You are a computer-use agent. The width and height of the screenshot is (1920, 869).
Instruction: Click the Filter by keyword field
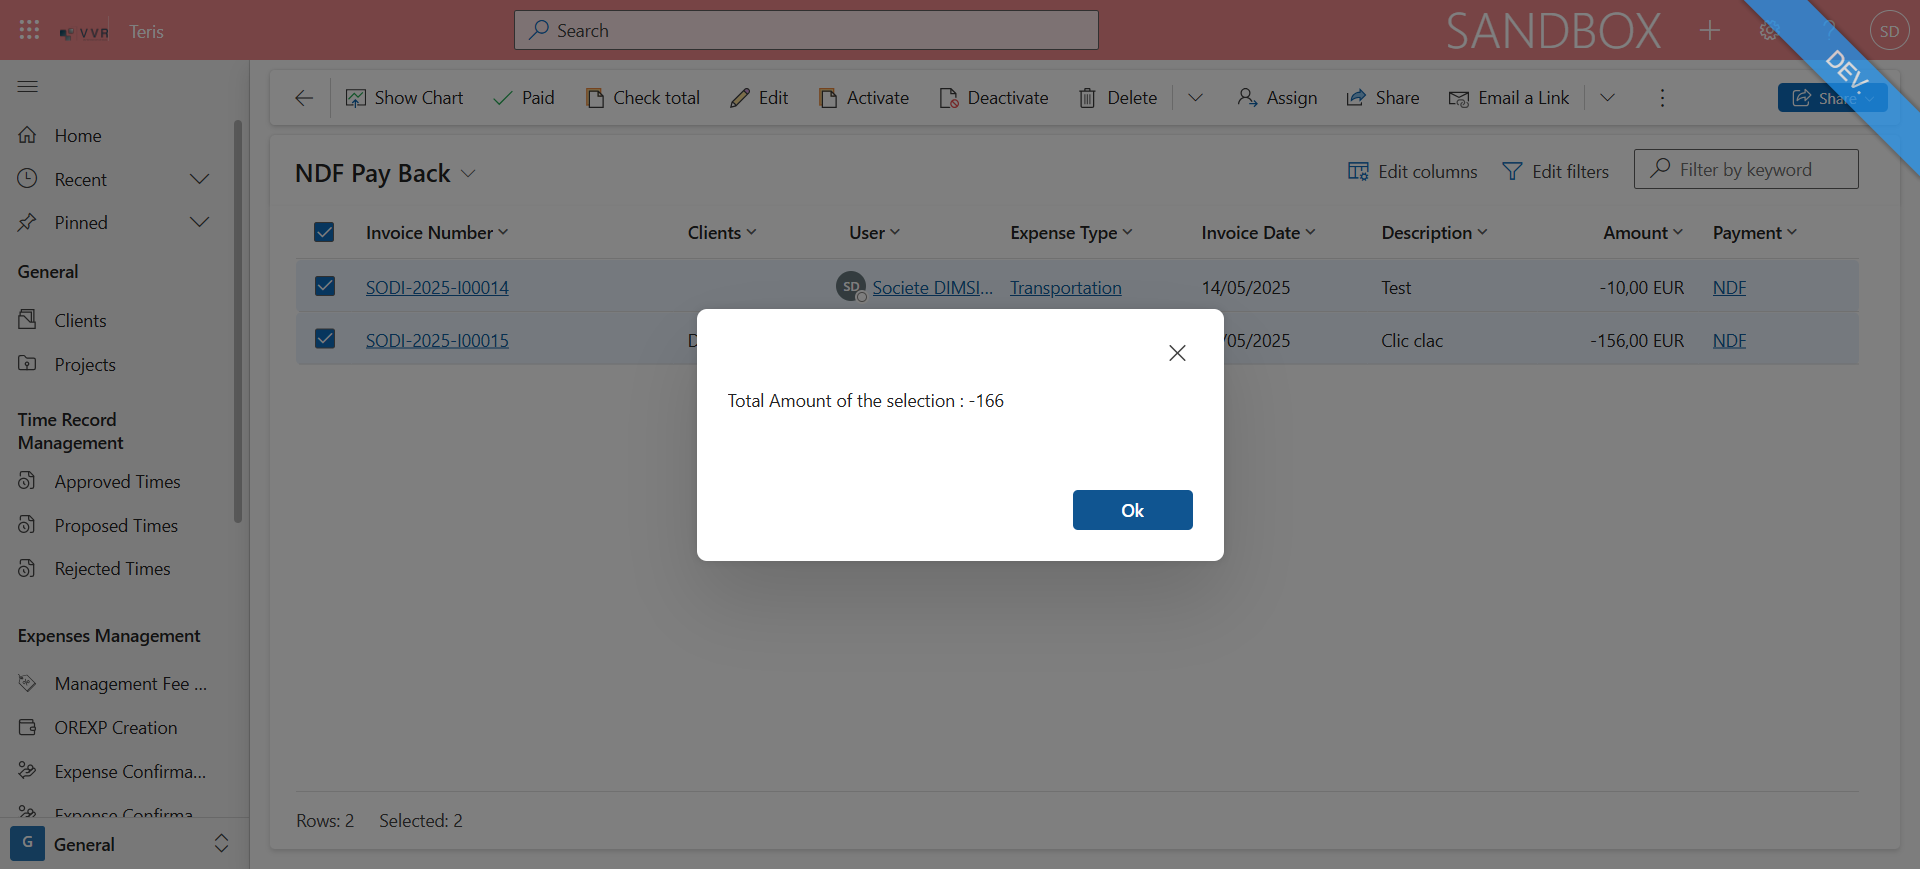pos(1746,169)
